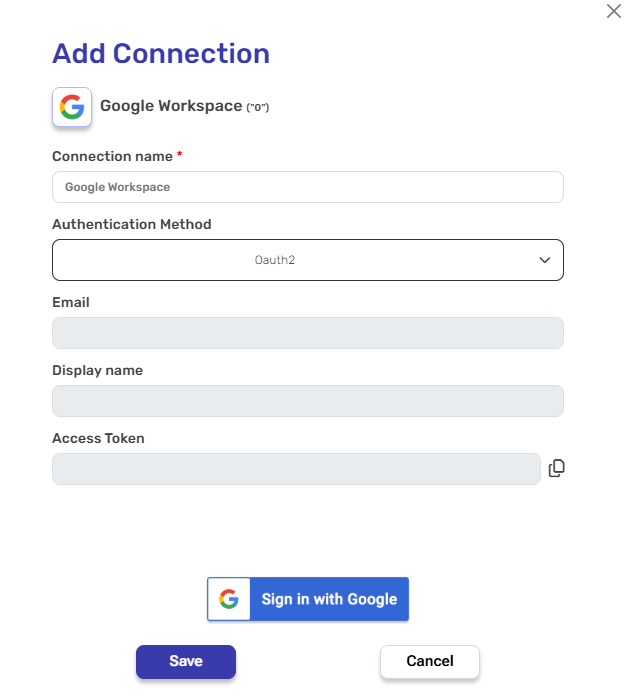This screenshot has width=627, height=698.
Task: Click the Google Workspace title text
Action: pyautogui.click(x=171, y=106)
